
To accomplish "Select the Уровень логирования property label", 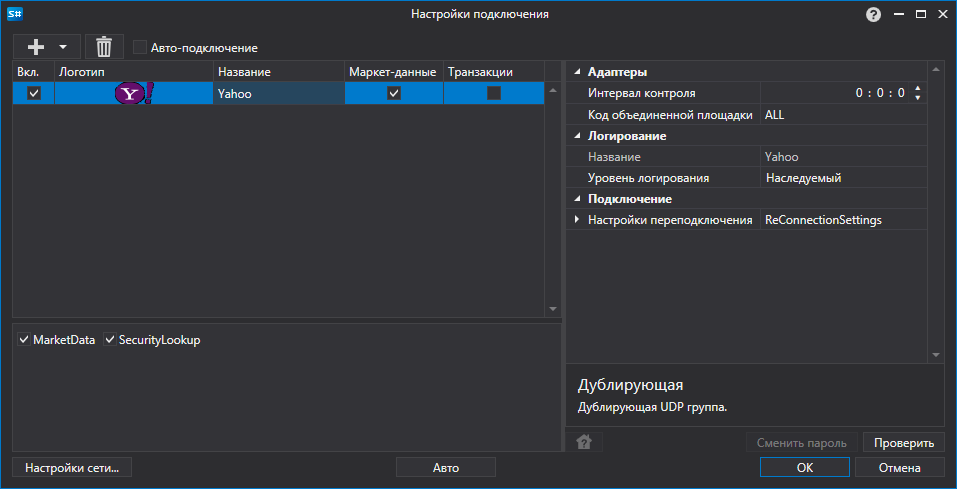I will tap(648, 178).
